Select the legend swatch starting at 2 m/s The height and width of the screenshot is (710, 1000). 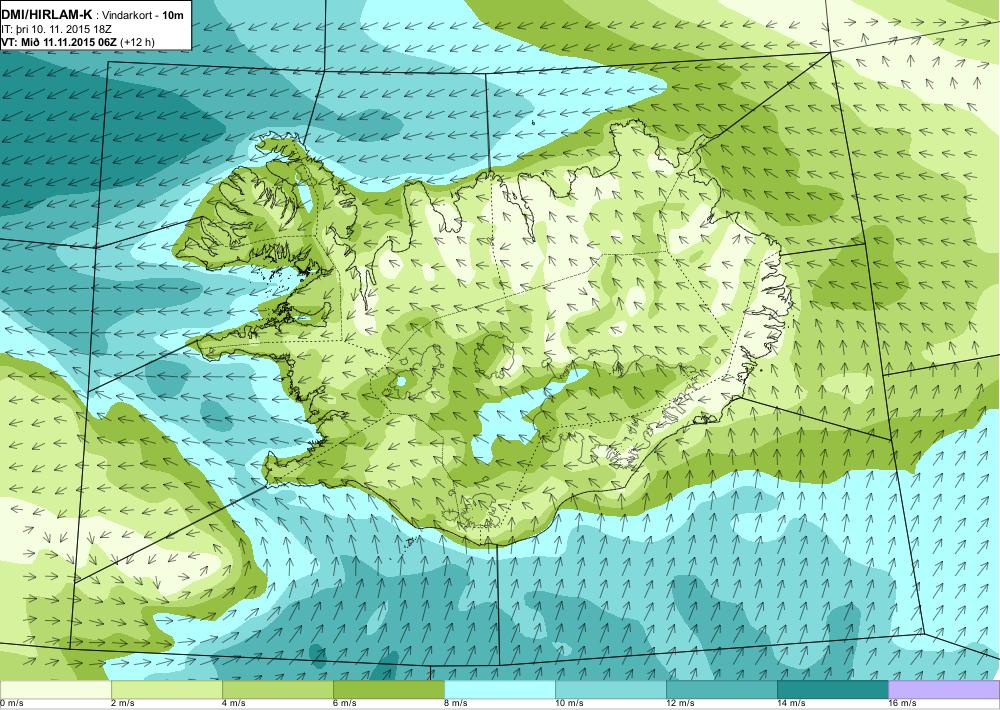(166, 690)
